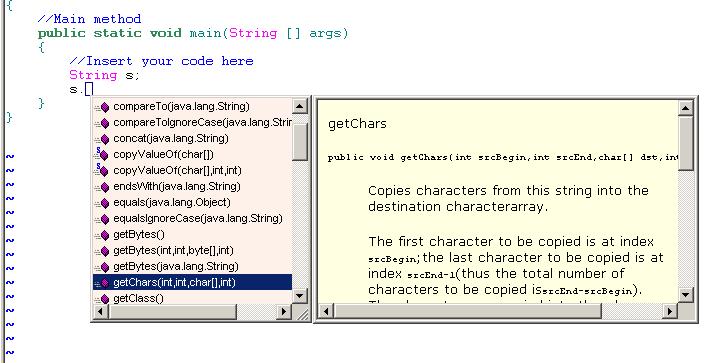Click the public static void main line
Screen dimensions: 727x363
pos(193,33)
